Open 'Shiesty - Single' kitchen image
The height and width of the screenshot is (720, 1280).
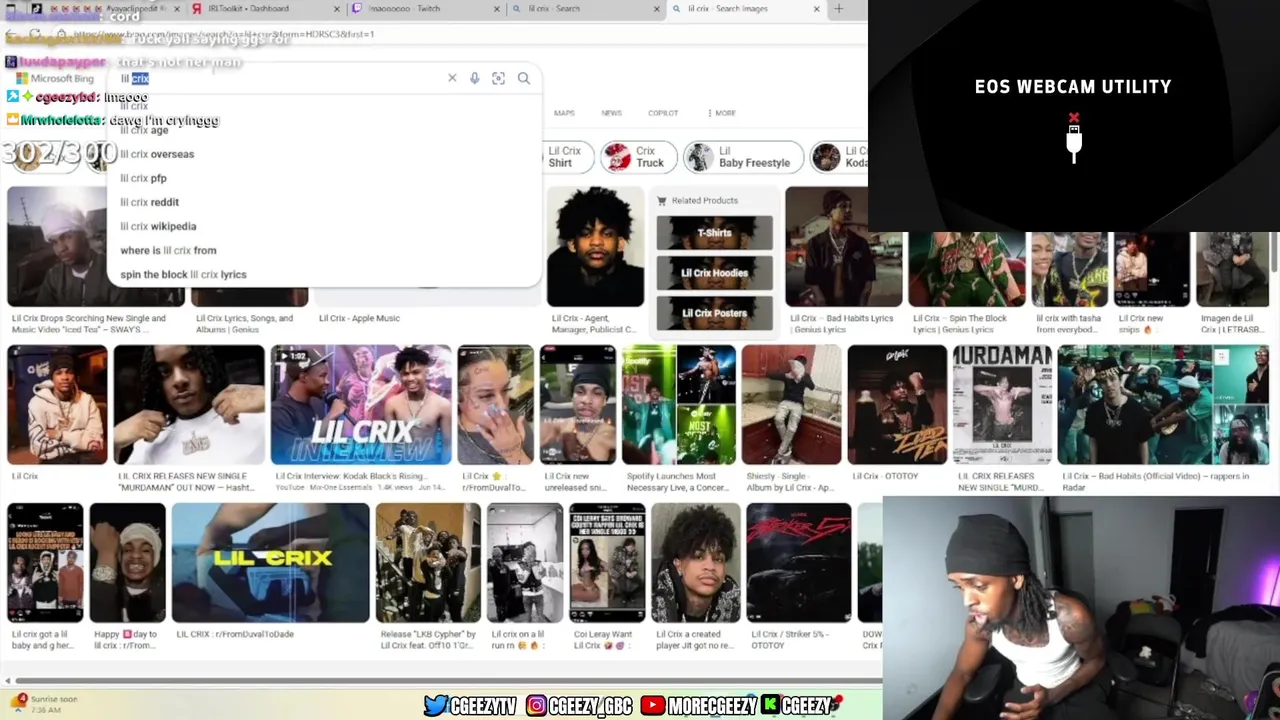(791, 405)
